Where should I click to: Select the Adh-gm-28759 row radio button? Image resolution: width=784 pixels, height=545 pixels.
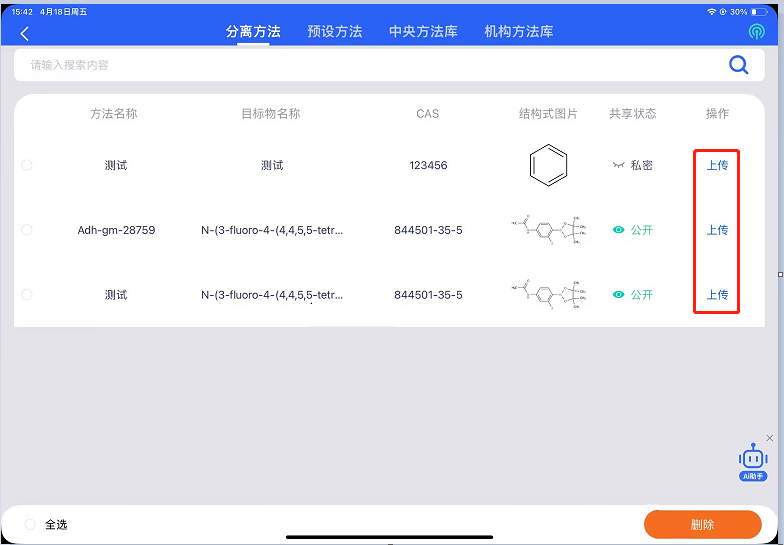27,230
